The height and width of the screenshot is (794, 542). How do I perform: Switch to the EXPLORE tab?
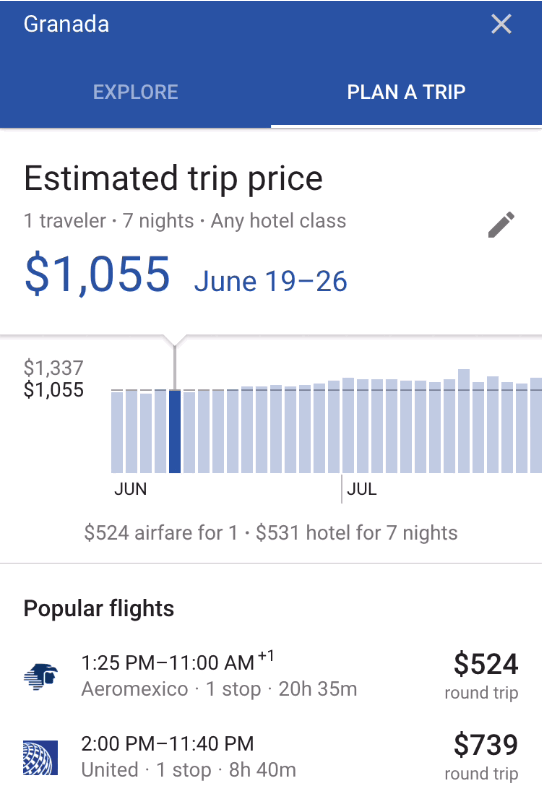[135, 92]
